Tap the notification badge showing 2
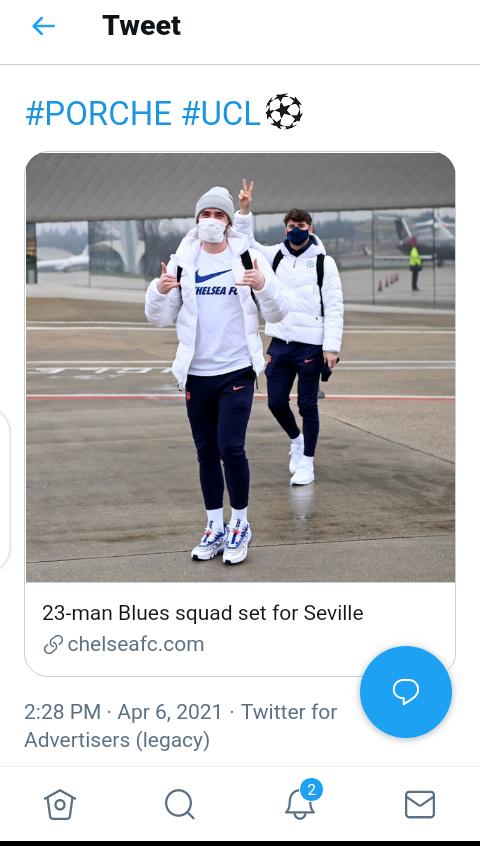 [311, 790]
